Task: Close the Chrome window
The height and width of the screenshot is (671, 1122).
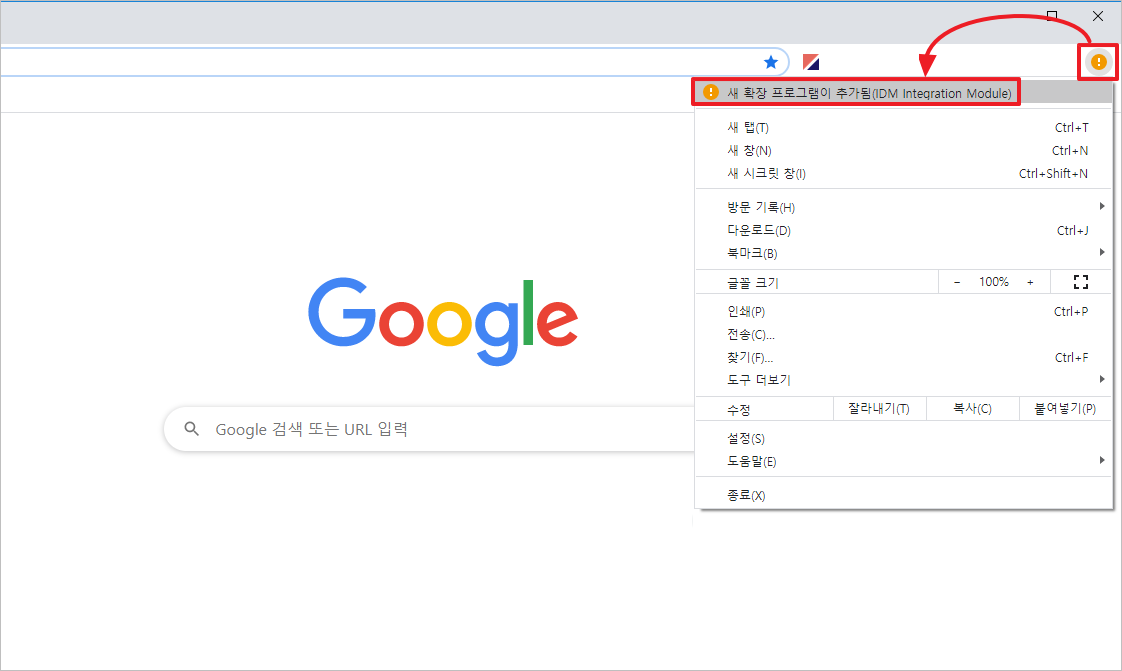Action: click(x=1098, y=16)
